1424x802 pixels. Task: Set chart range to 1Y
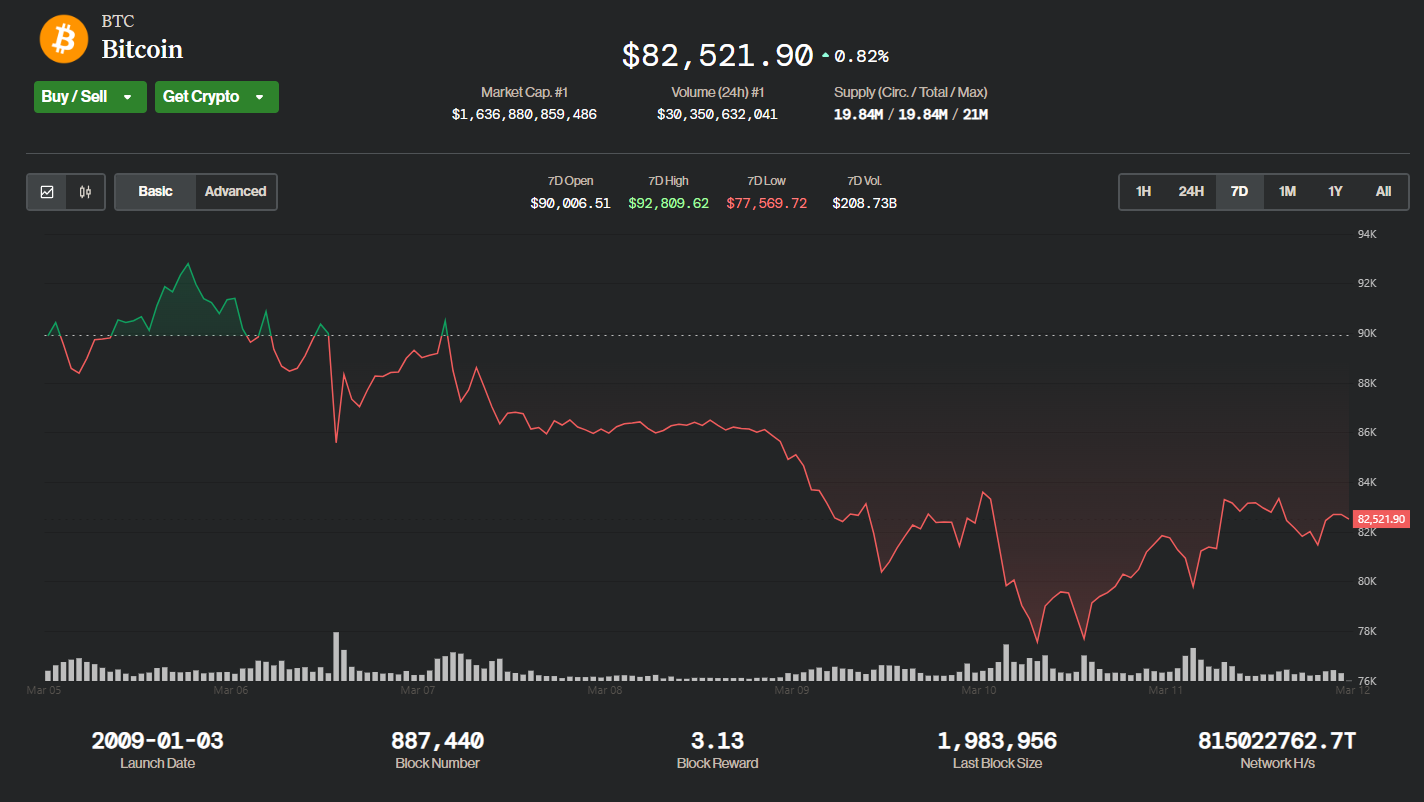1335,192
